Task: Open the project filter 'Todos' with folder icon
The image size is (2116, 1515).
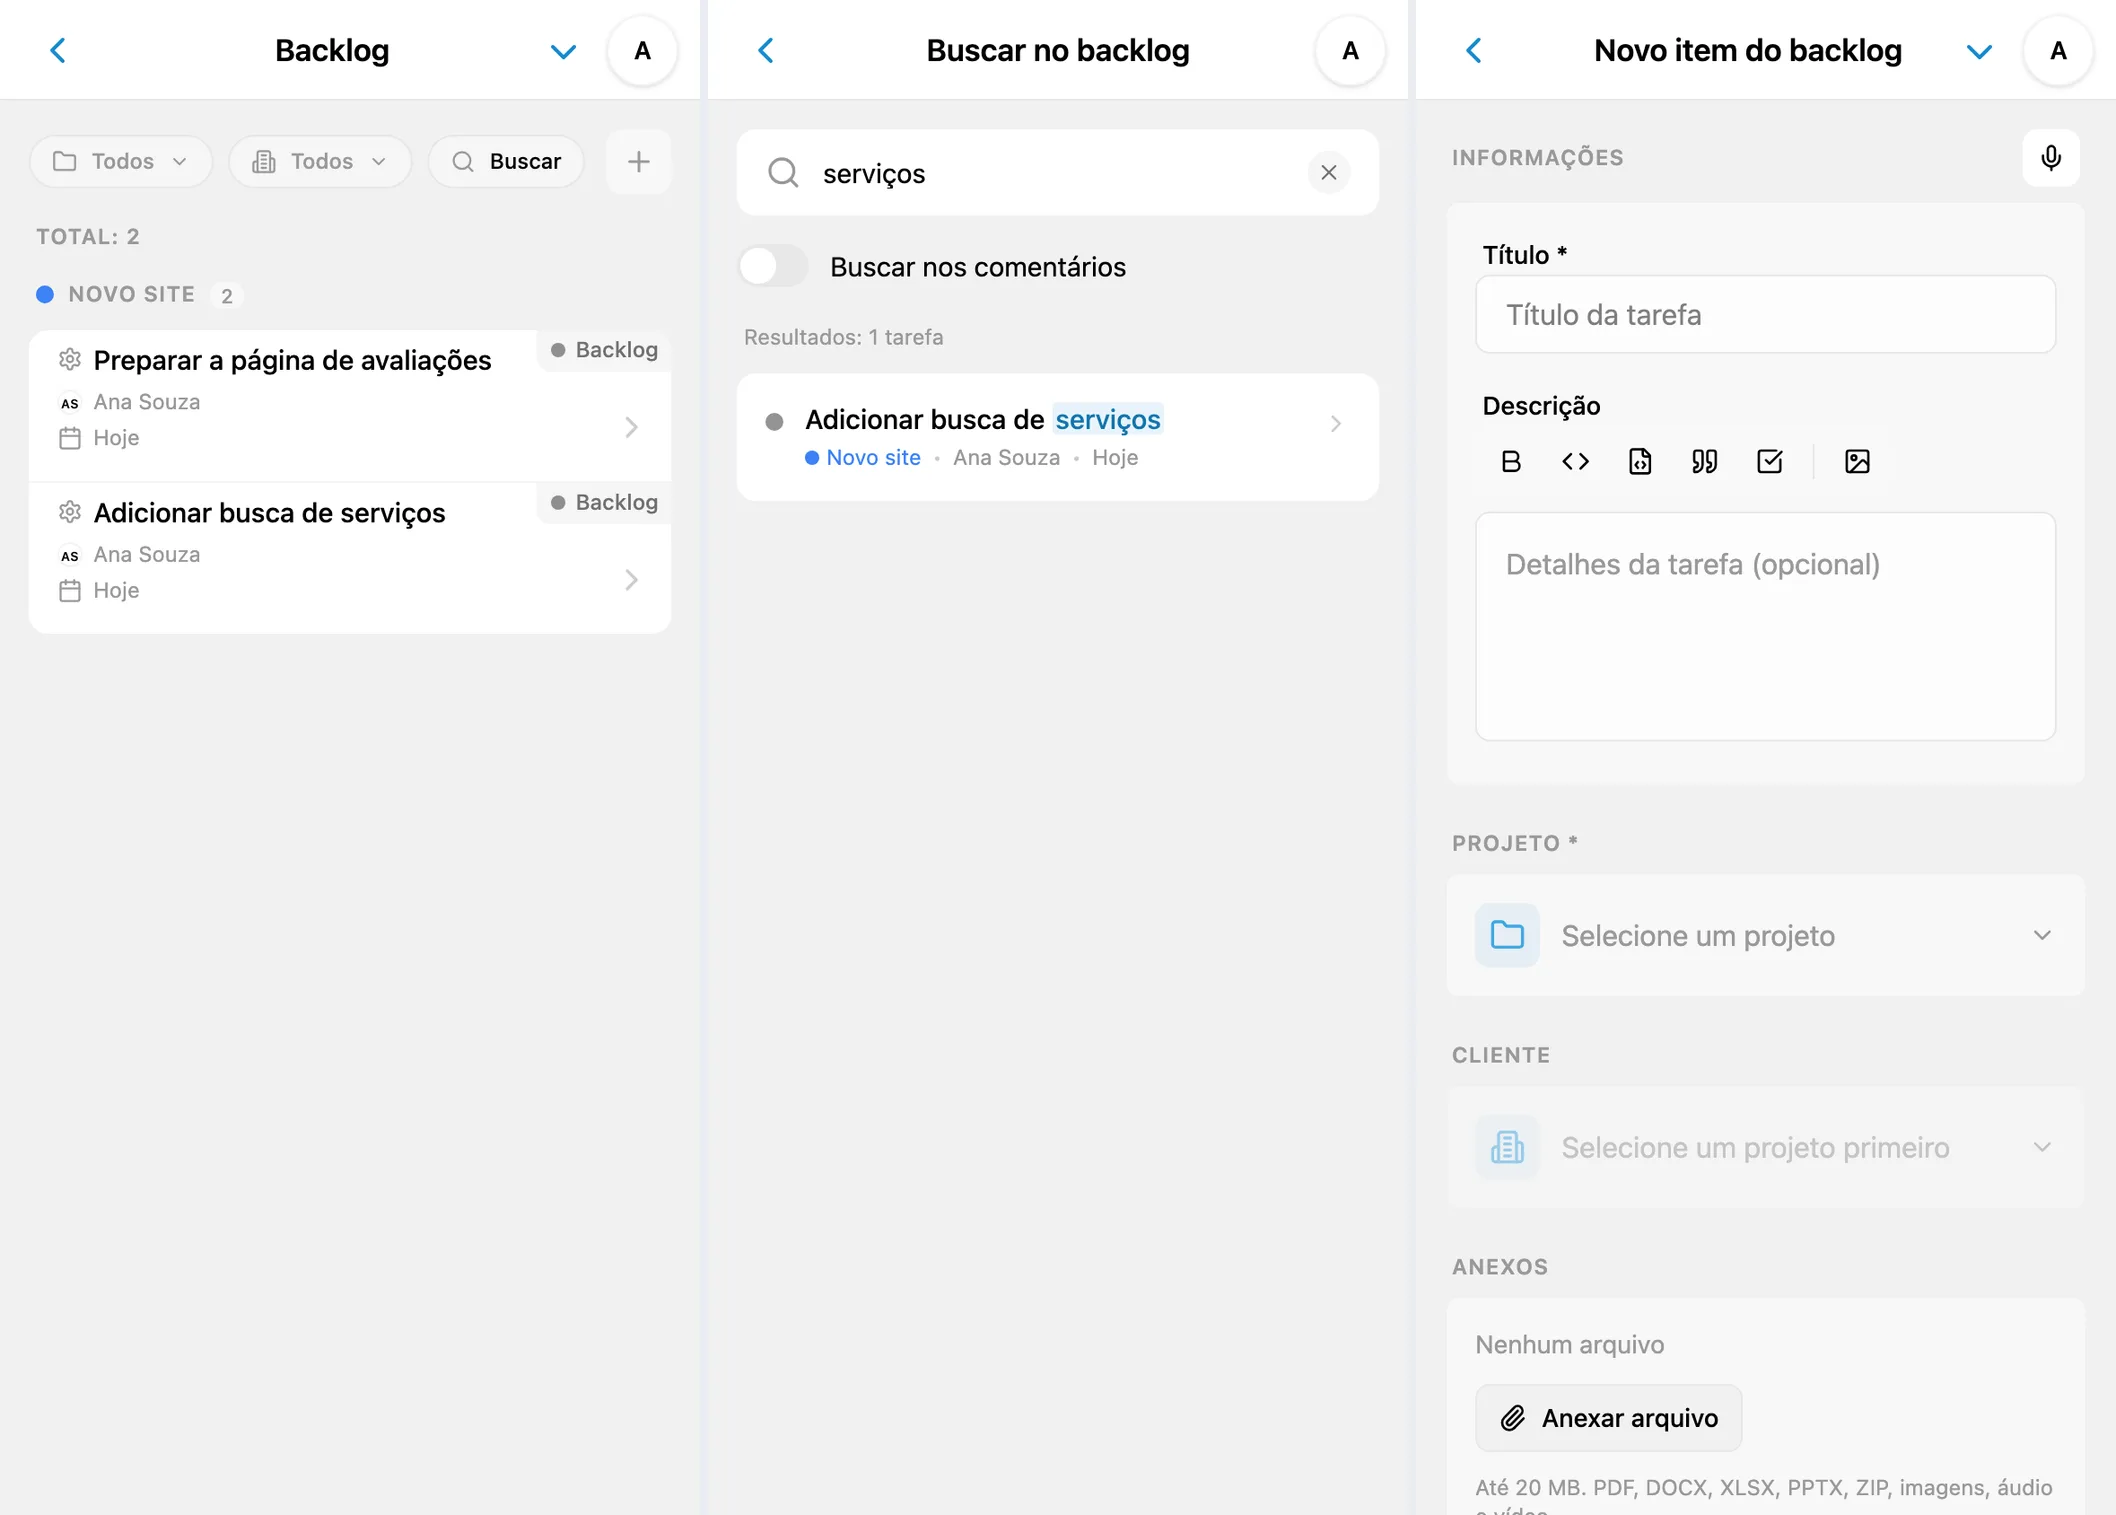Action: [121, 162]
